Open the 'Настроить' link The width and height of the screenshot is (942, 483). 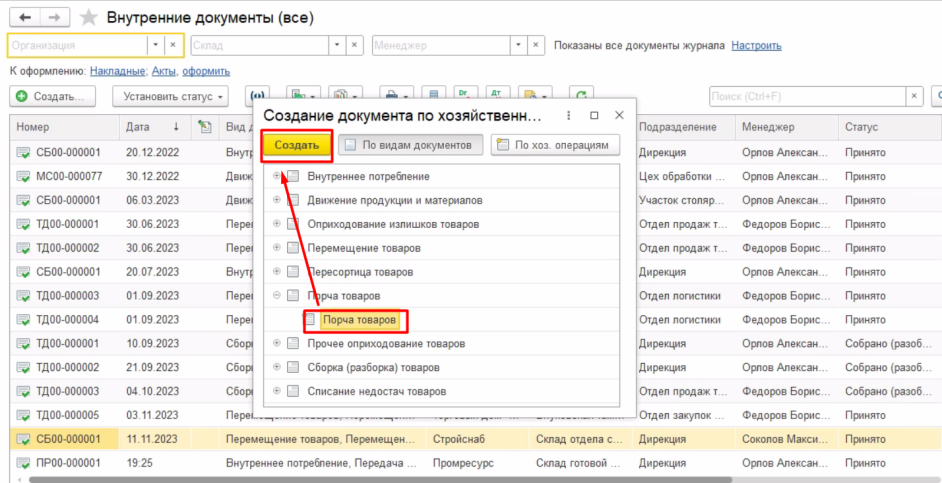click(756, 45)
